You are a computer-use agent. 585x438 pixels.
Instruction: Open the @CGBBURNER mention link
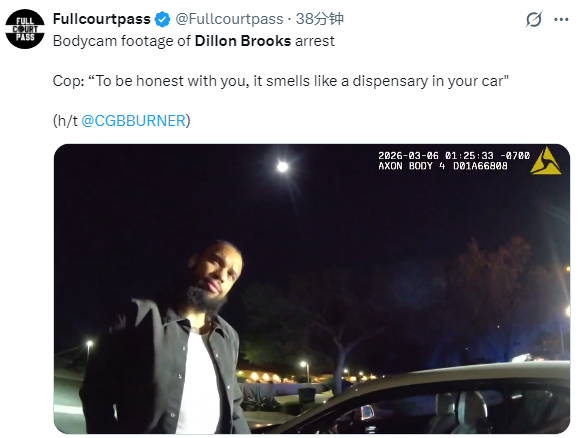(x=133, y=121)
